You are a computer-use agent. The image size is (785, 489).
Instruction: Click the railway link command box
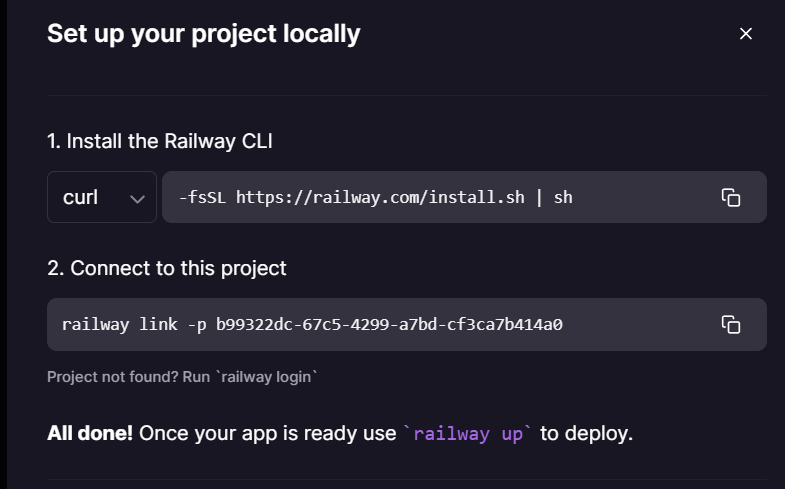(x=380, y=324)
